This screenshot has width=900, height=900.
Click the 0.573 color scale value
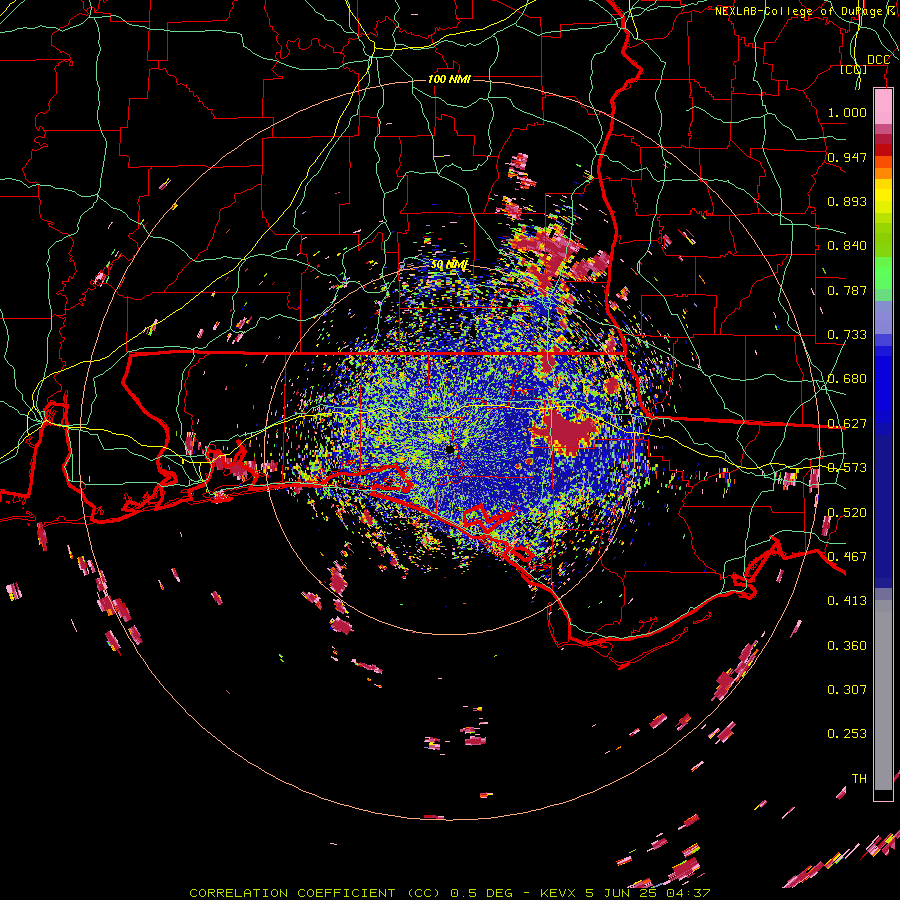pos(847,468)
